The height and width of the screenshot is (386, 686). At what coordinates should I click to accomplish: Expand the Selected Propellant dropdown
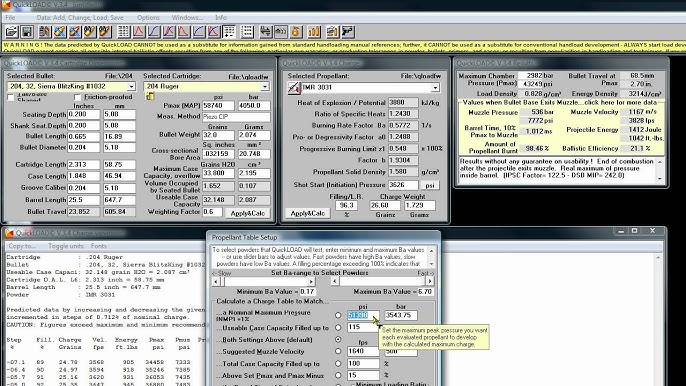pyautogui.click(x=435, y=88)
